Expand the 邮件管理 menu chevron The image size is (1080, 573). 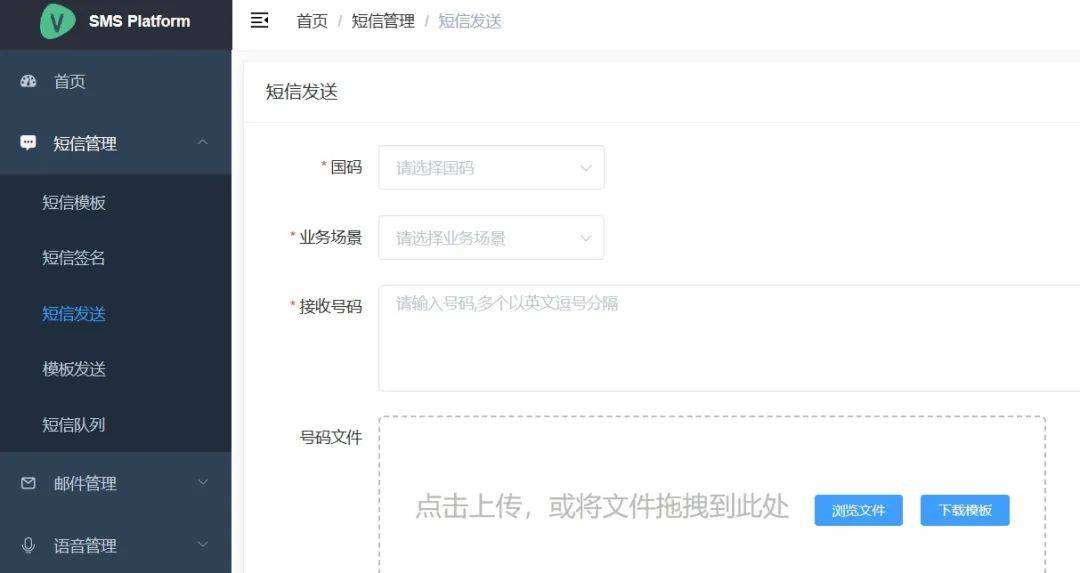tap(202, 482)
